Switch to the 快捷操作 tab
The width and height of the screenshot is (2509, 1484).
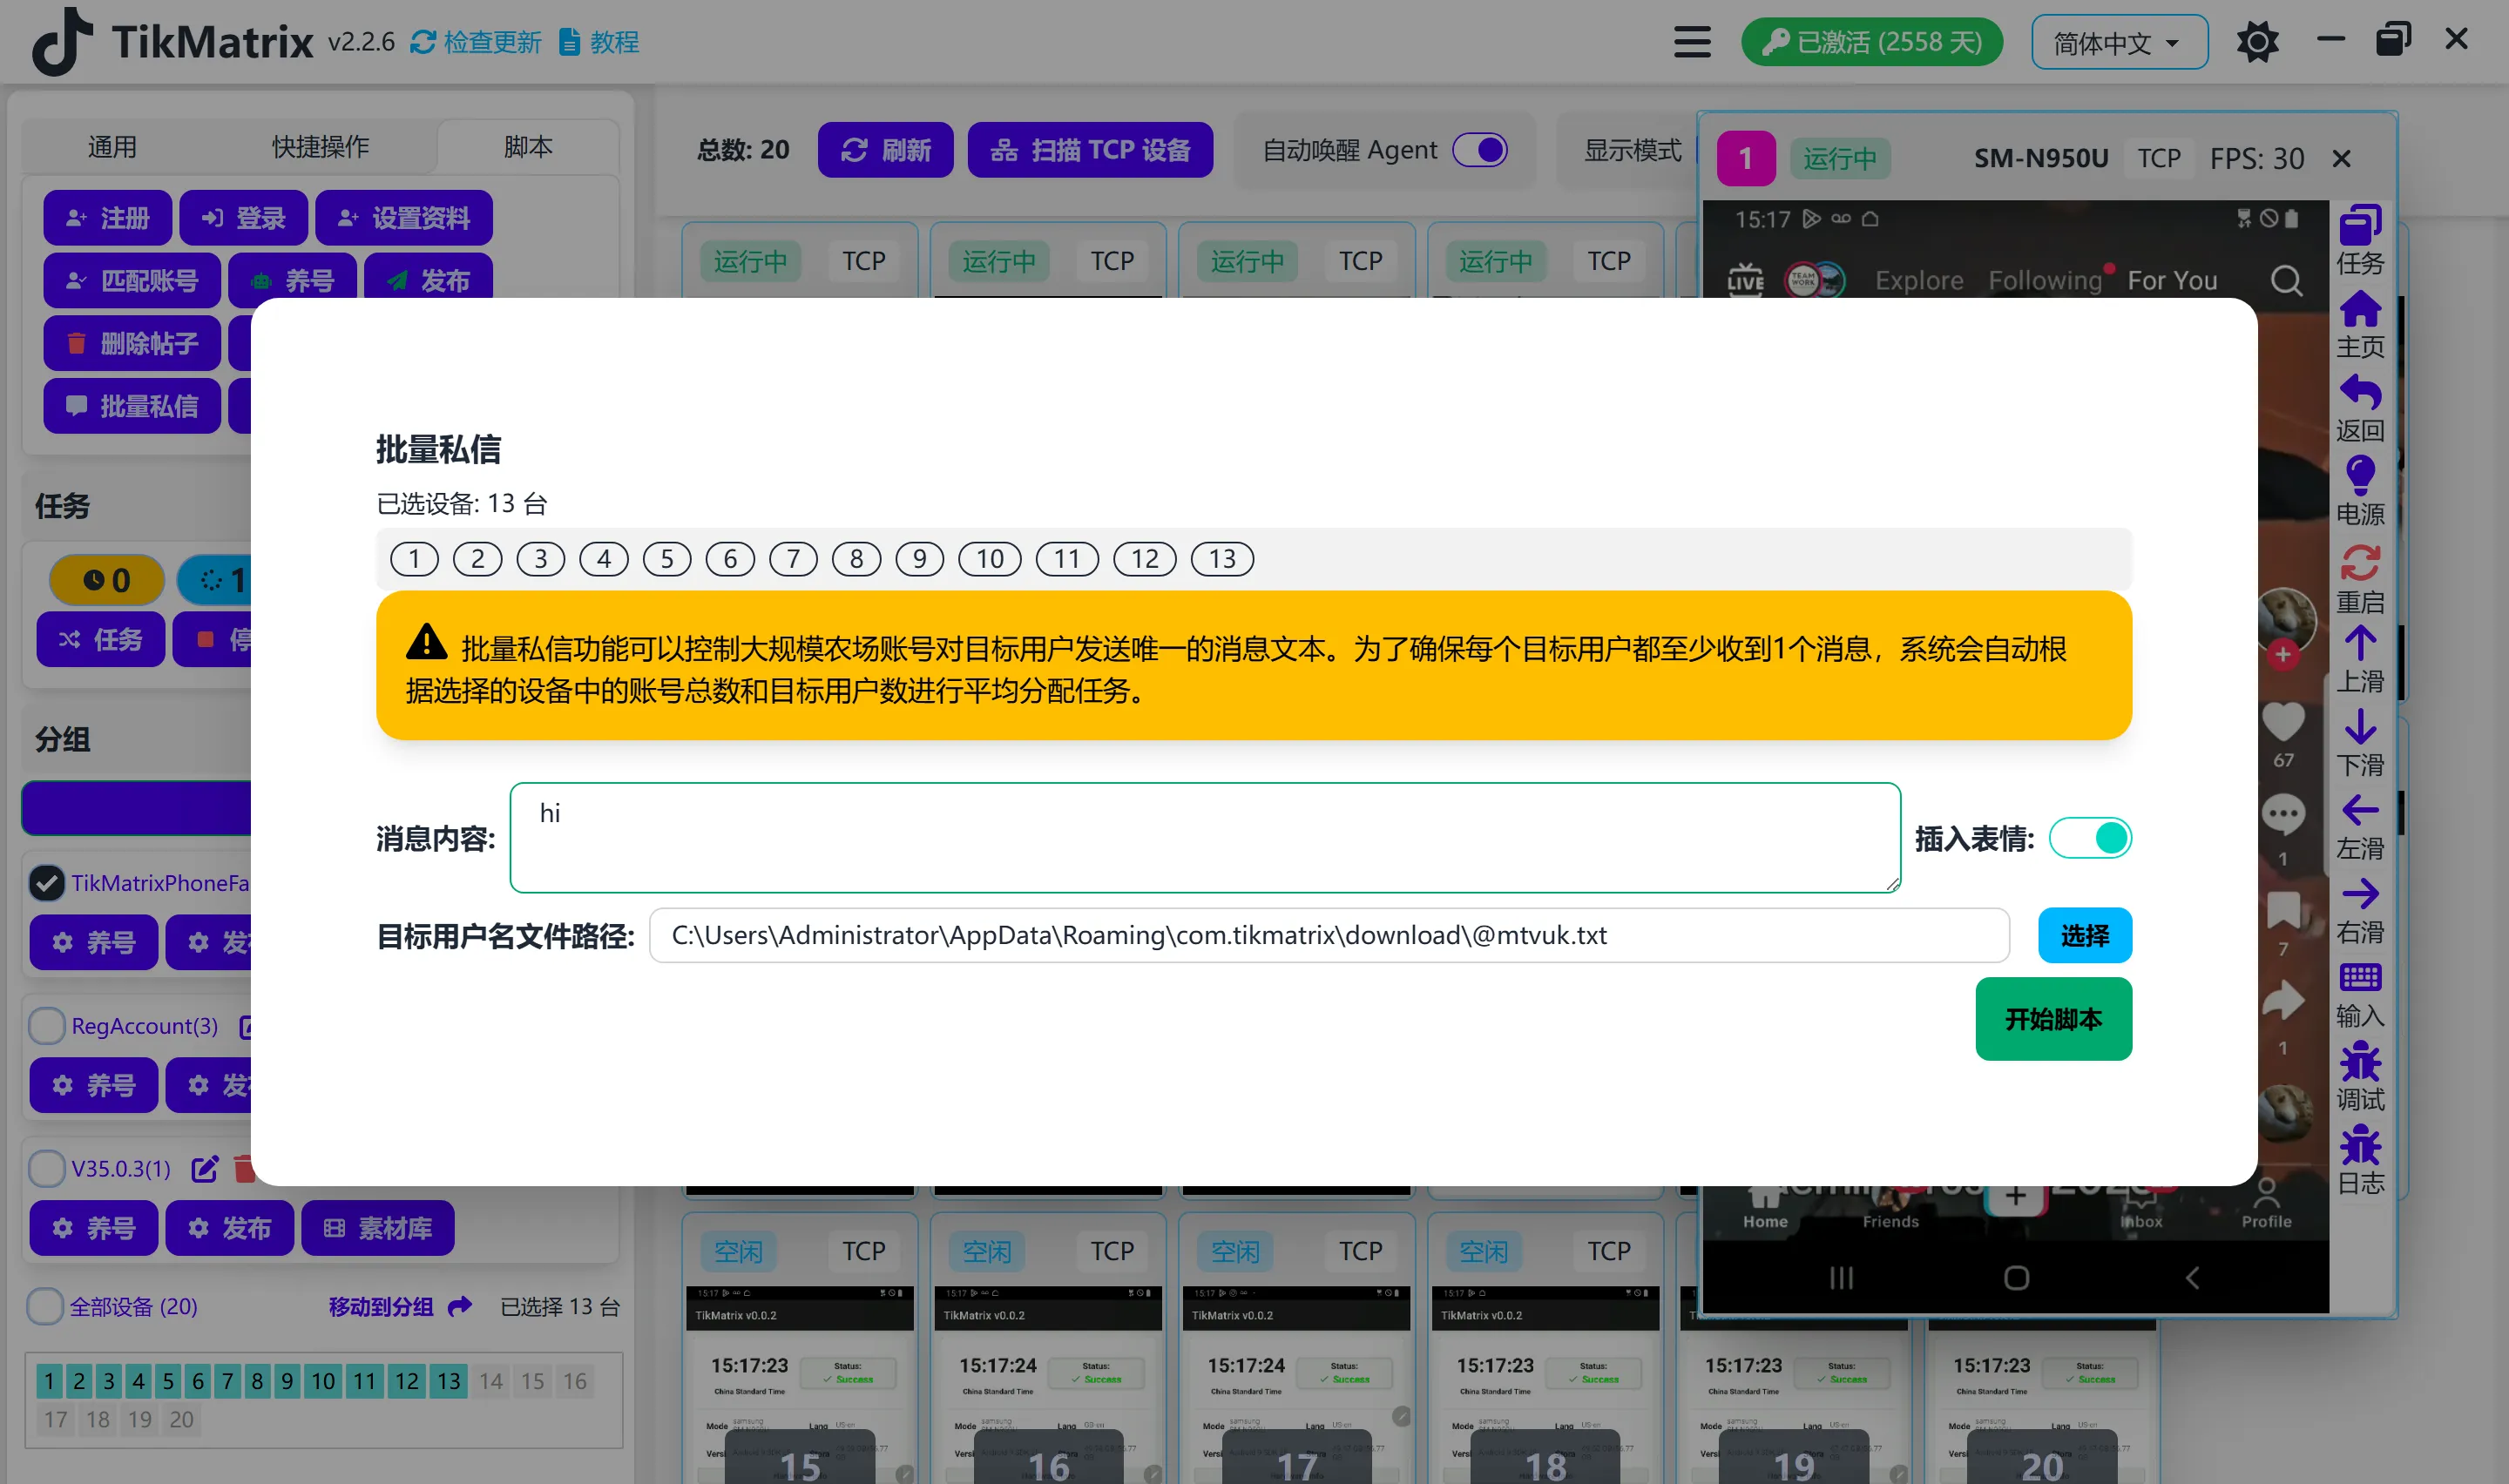click(x=318, y=146)
